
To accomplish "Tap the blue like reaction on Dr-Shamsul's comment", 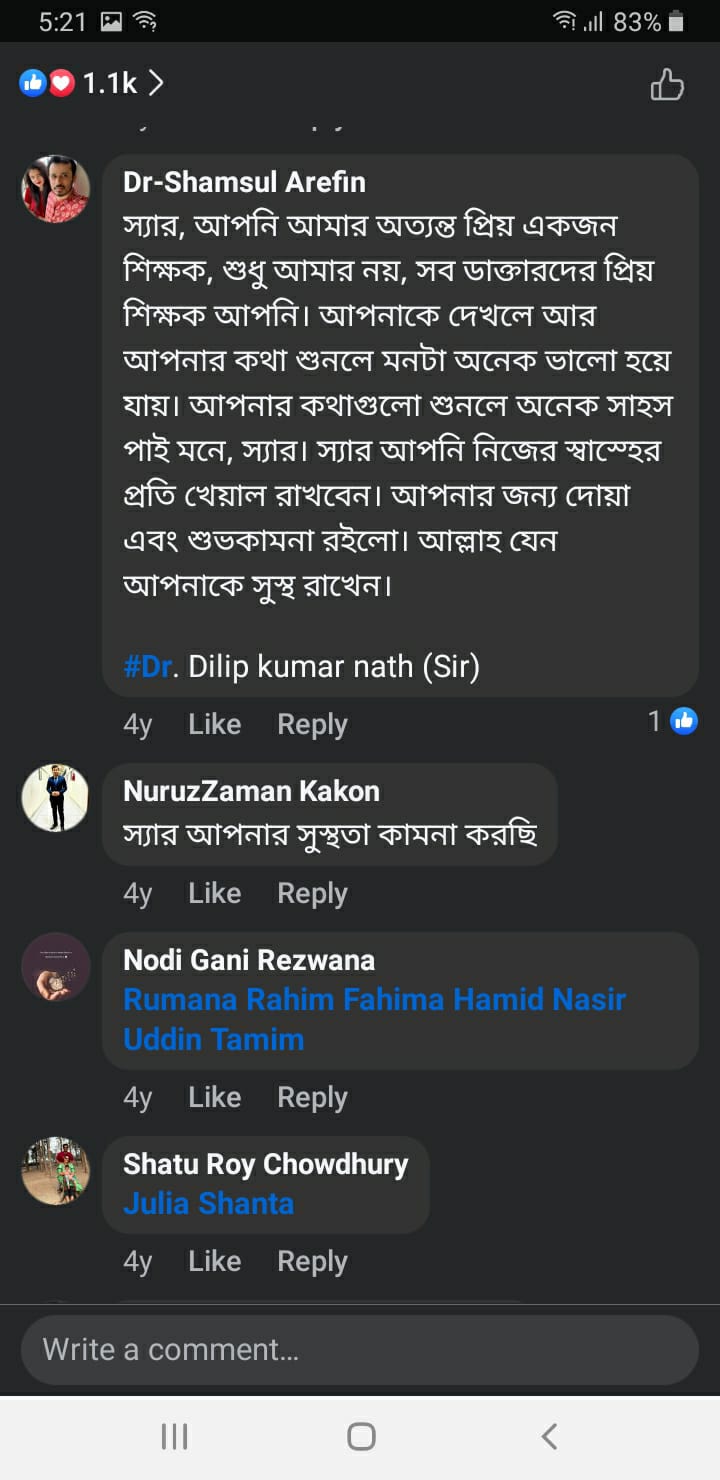I will click(684, 720).
